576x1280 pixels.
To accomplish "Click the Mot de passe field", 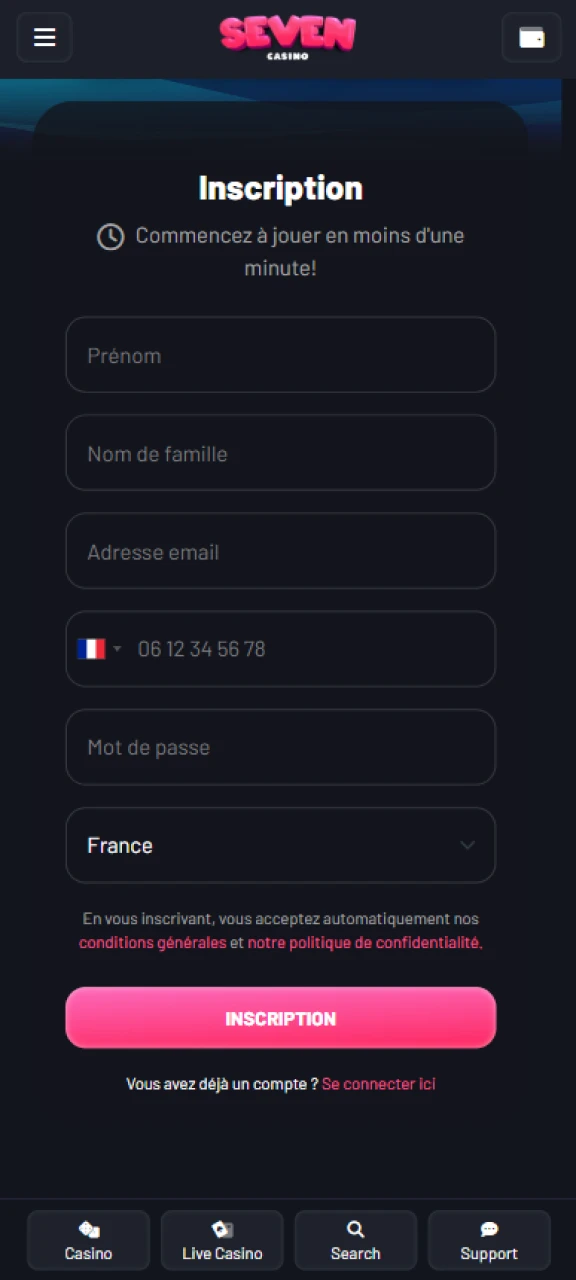I will point(280,747).
